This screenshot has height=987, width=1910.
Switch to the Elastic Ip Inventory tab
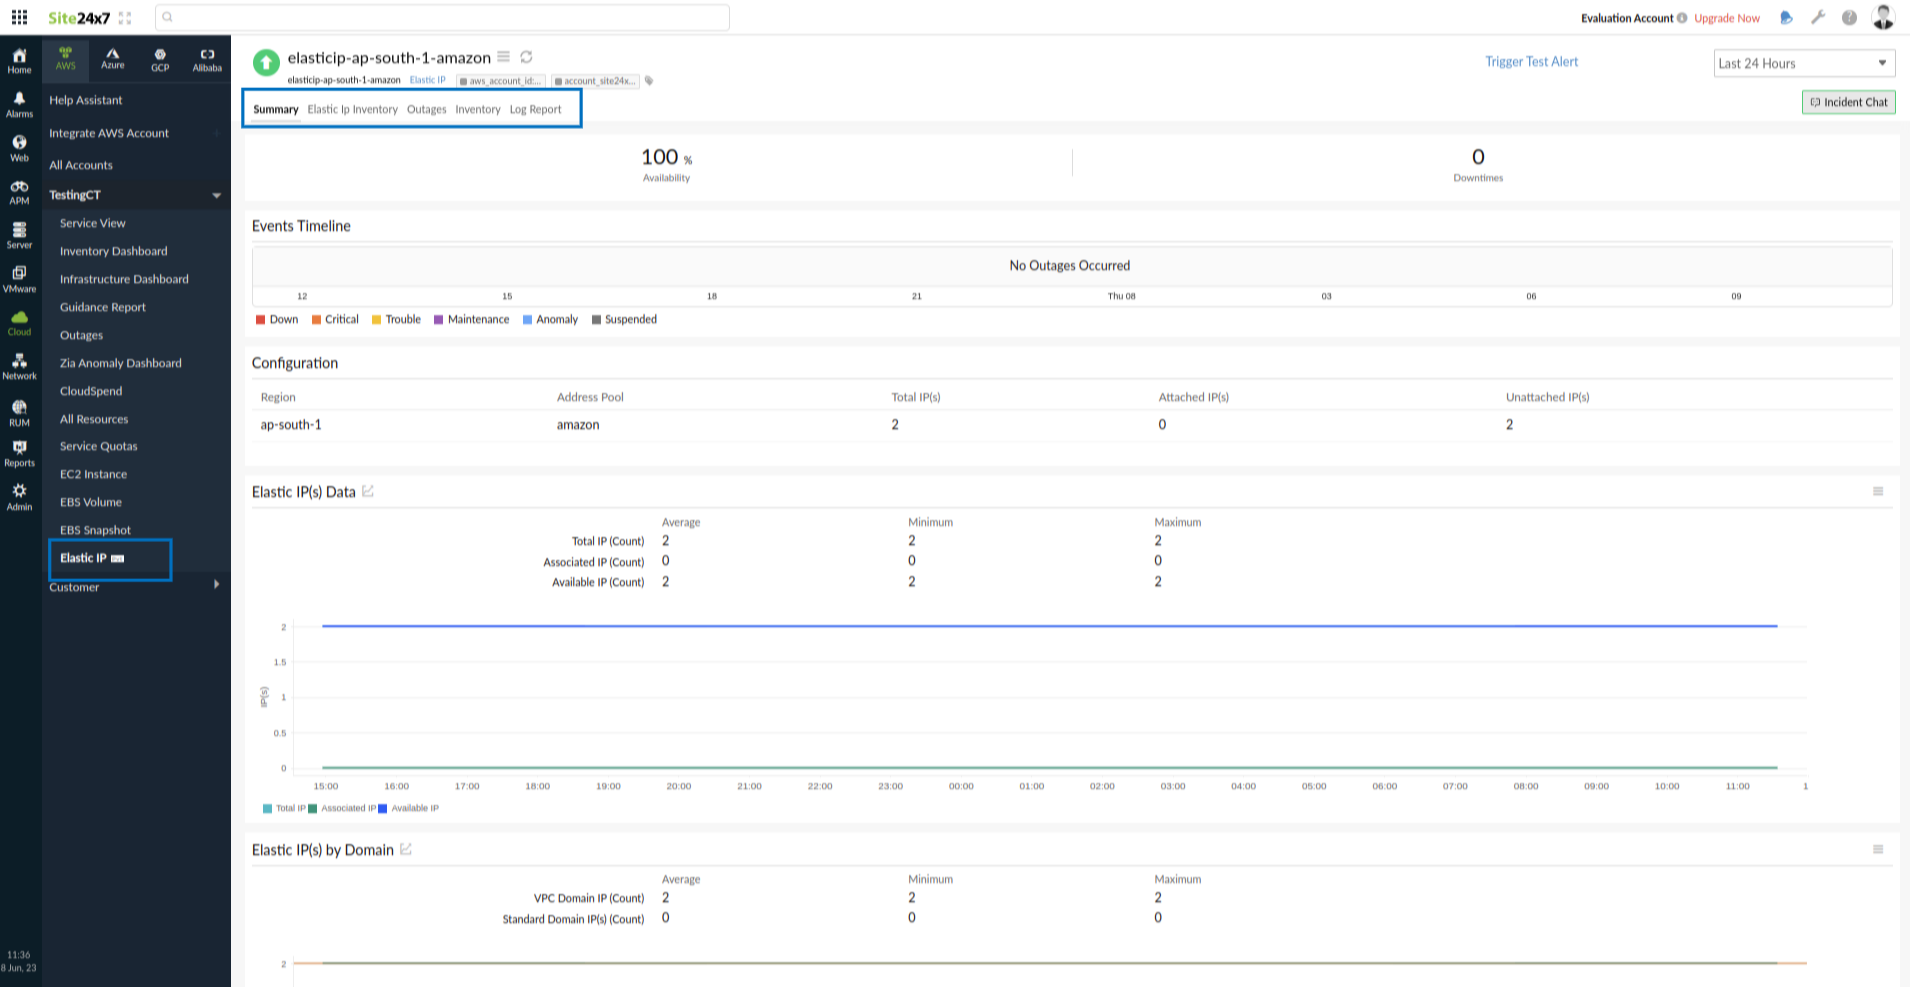[352, 109]
